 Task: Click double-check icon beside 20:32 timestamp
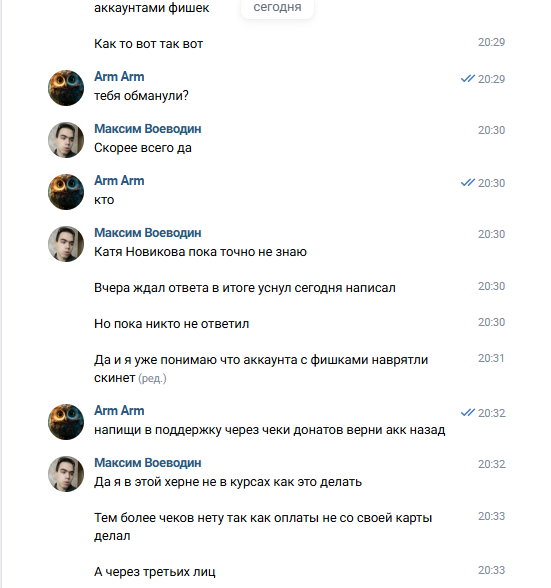[468, 413]
